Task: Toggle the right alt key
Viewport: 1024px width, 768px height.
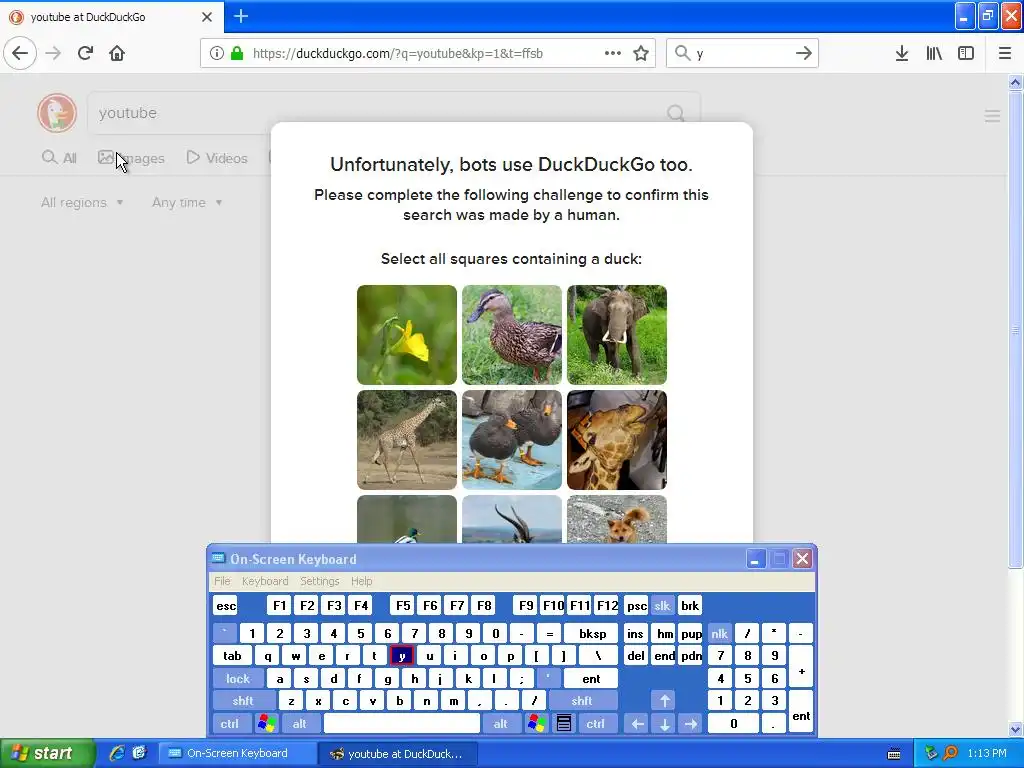Action: [500, 724]
